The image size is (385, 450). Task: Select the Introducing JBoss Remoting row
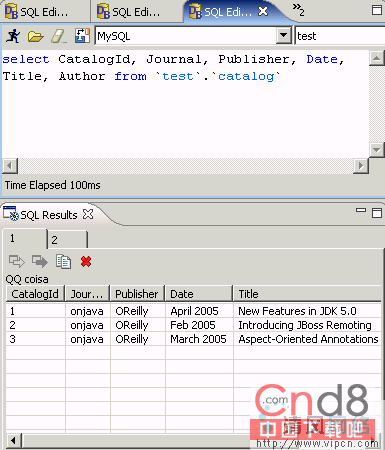coord(193,325)
